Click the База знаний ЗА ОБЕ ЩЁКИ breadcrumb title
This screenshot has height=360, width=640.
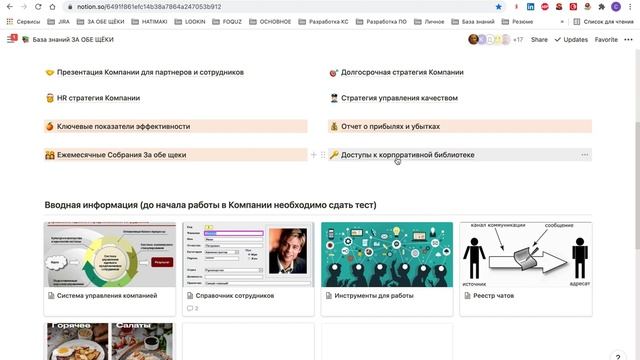(x=73, y=40)
